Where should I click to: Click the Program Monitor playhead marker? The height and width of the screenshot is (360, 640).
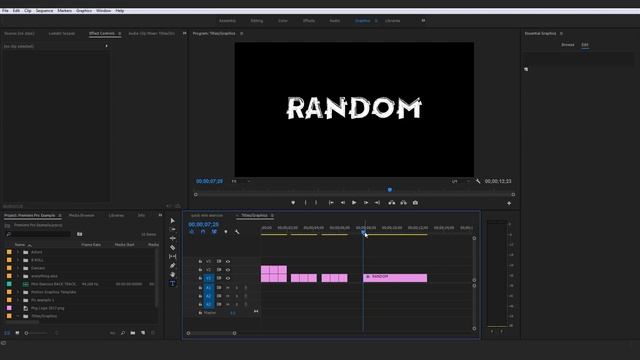point(390,190)
